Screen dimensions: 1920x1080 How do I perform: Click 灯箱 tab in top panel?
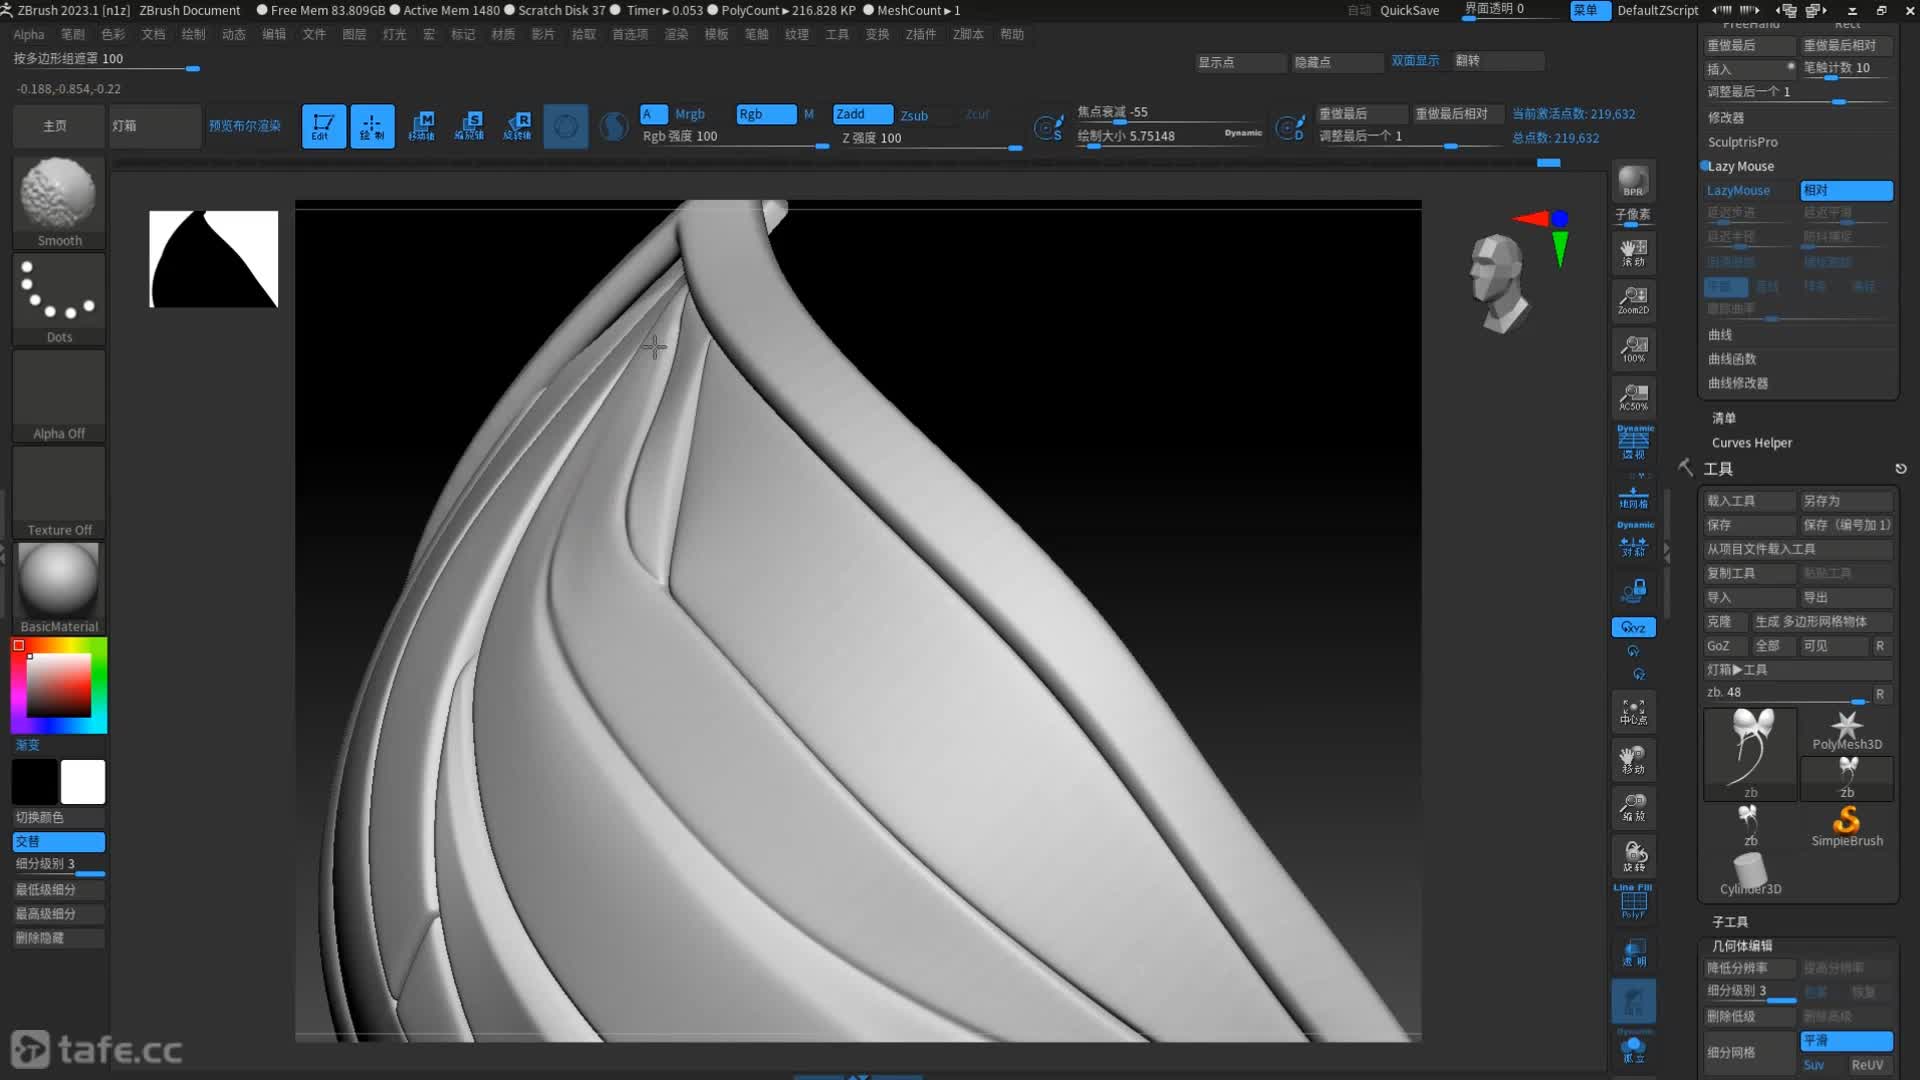point(125,125)
